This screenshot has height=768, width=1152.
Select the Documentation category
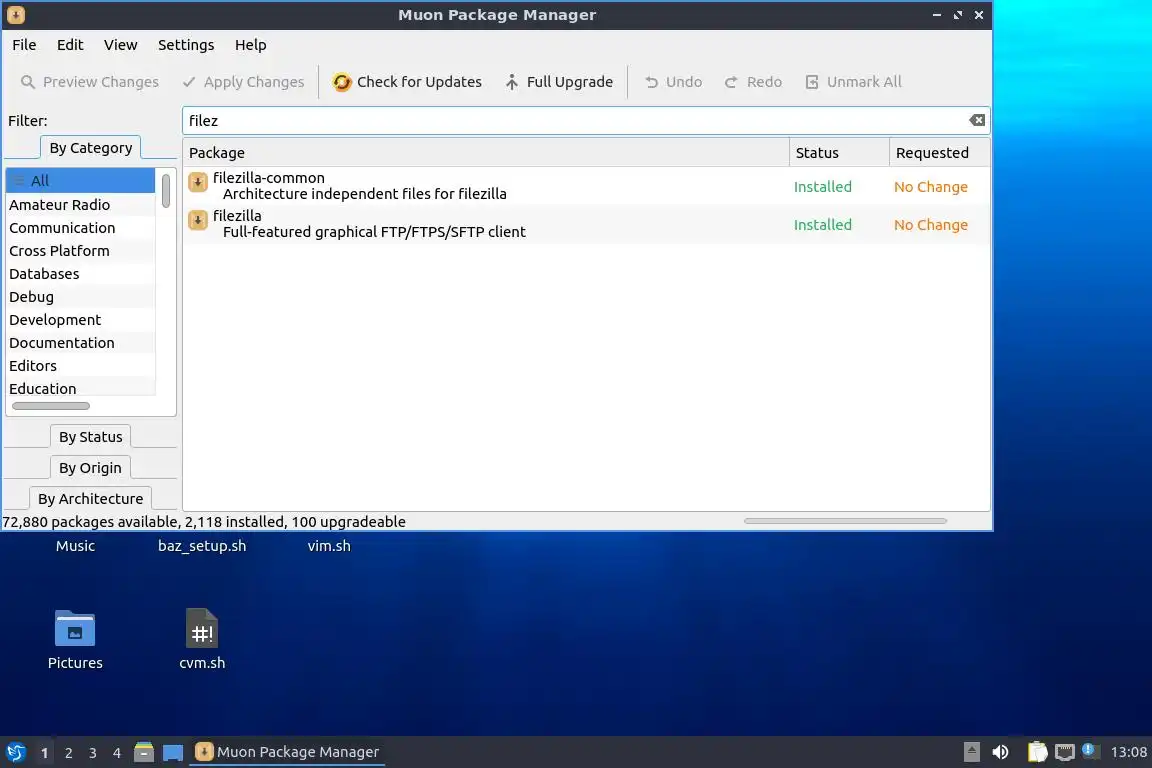(x=81, y=342)
